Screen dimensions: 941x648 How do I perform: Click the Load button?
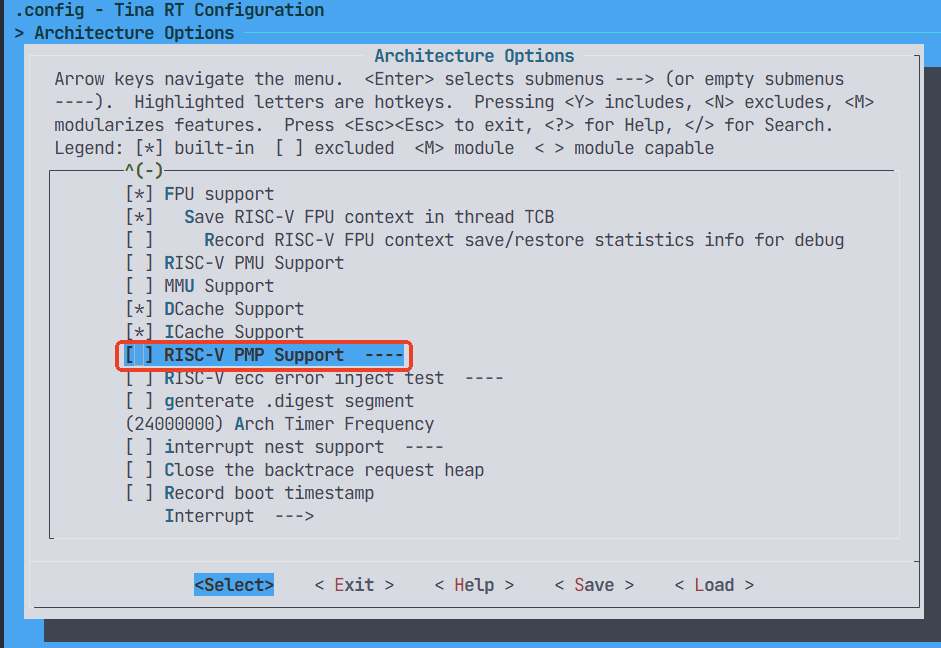(714, 585)
